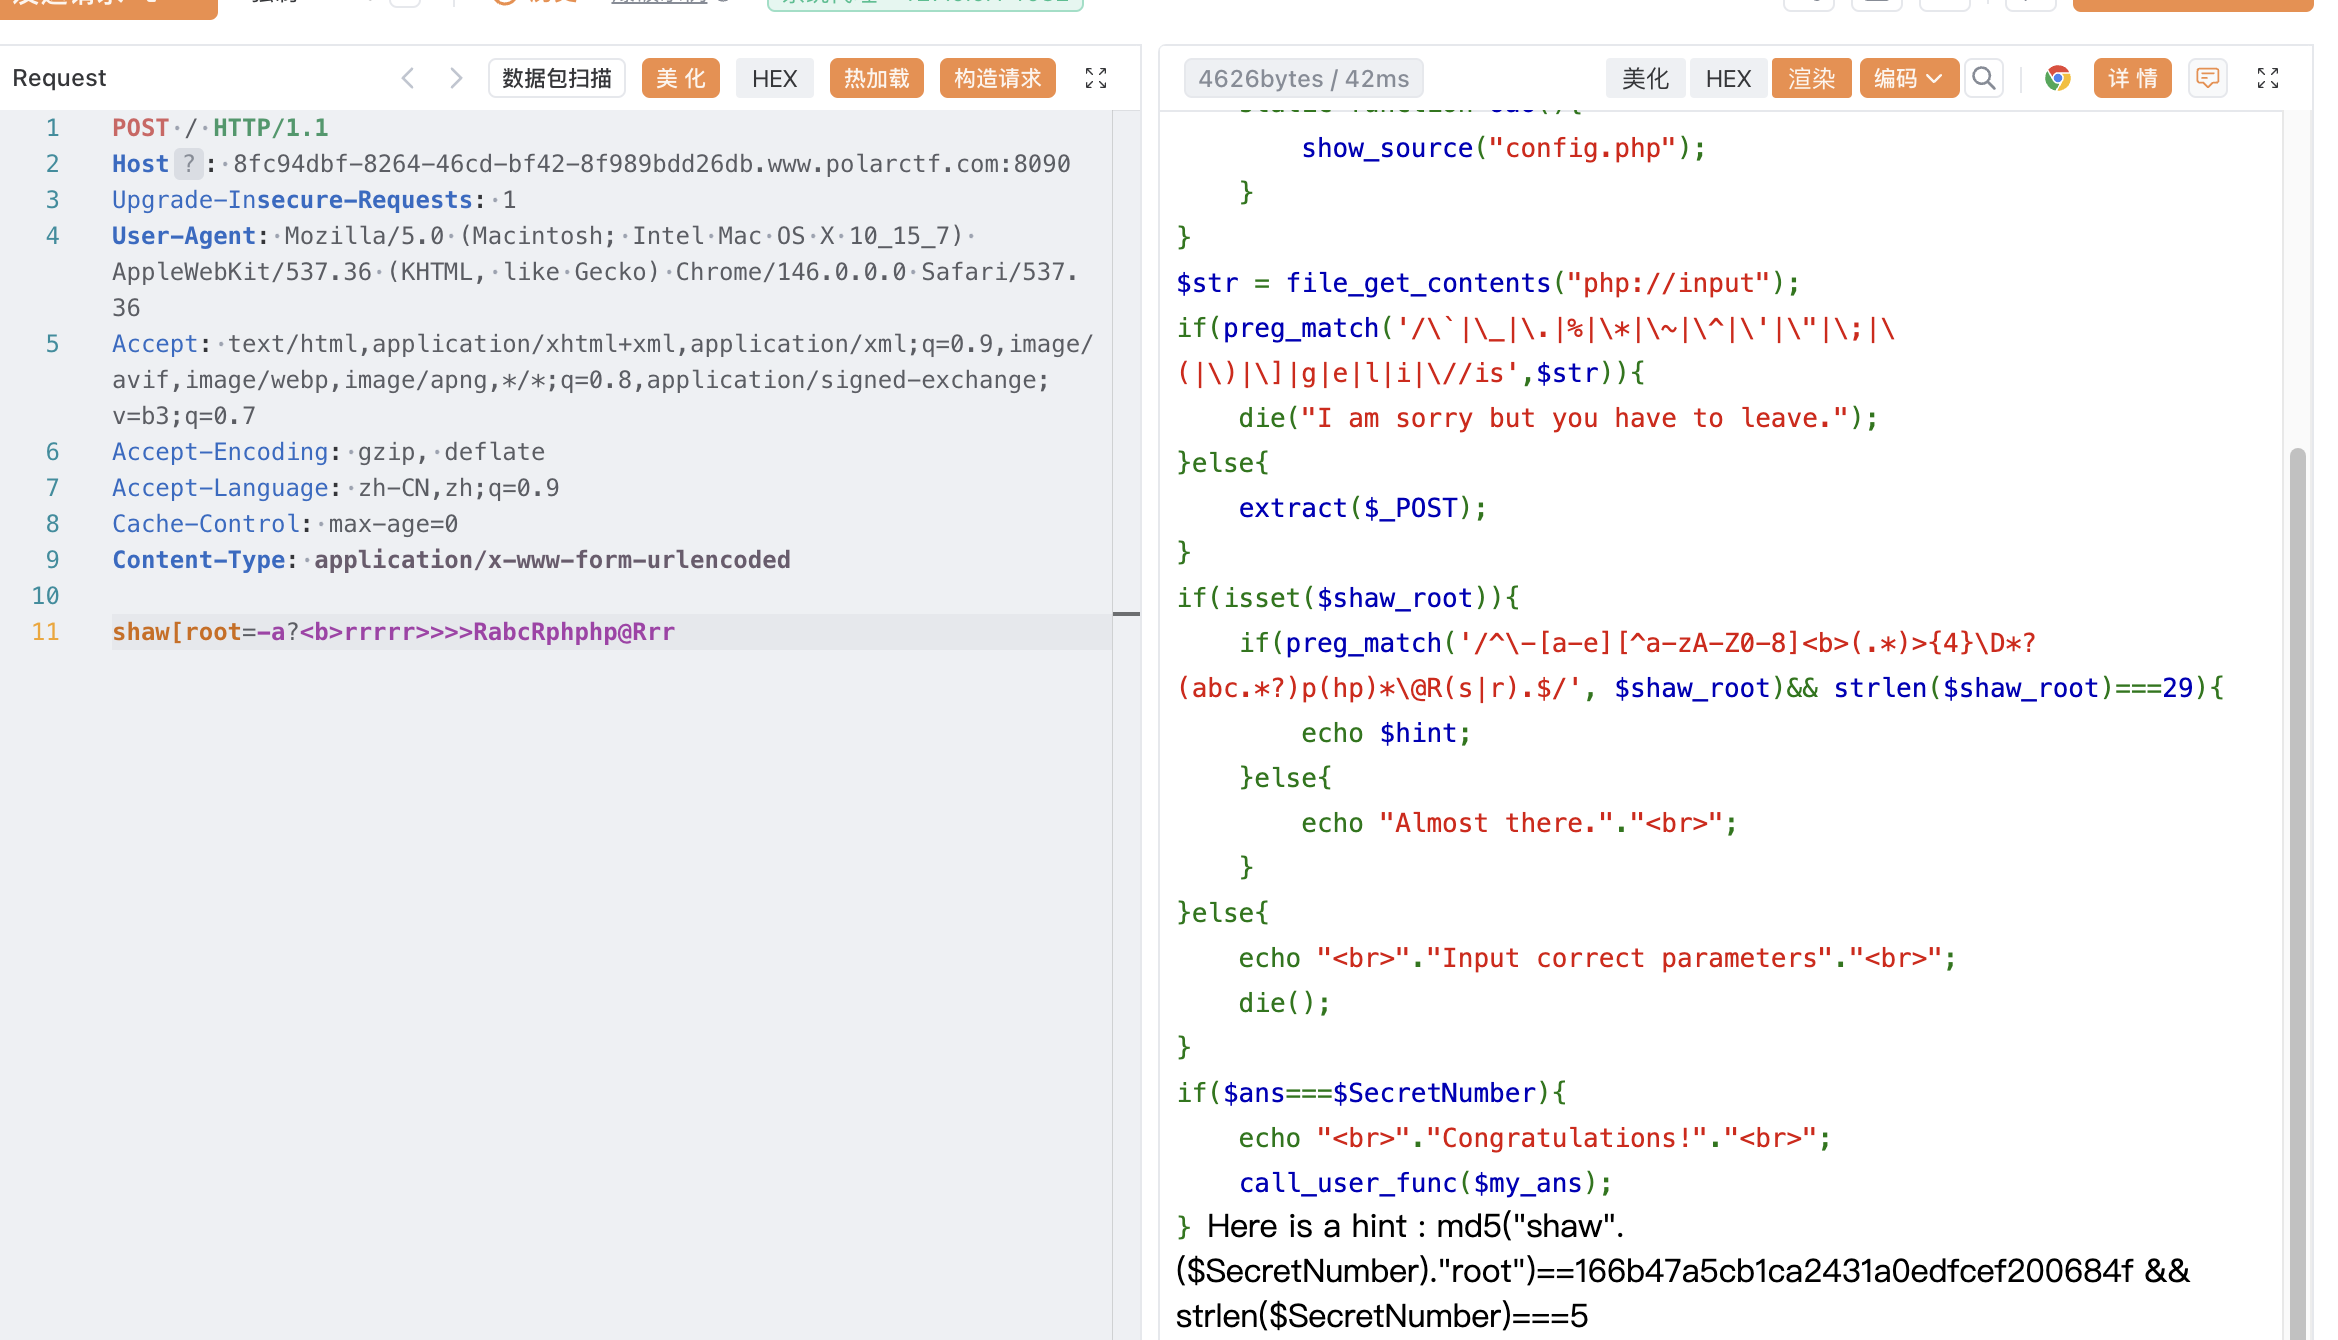Open the comment note icon in response toolbar
The width and height of the screenshot is (2338, 1340).
click(x=2207, y=78)
